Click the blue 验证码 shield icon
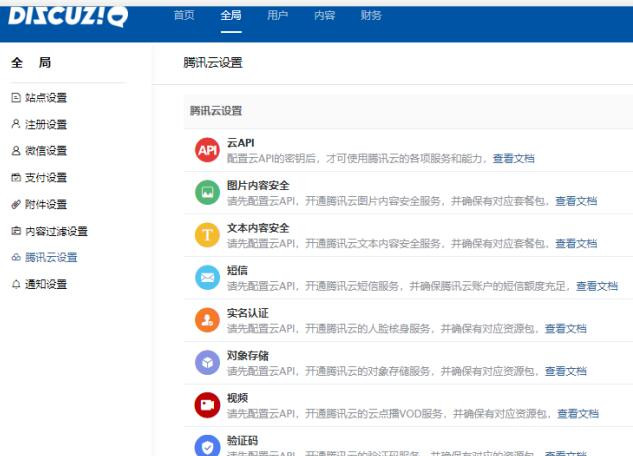The image size is (633, 456). (207, 446)
